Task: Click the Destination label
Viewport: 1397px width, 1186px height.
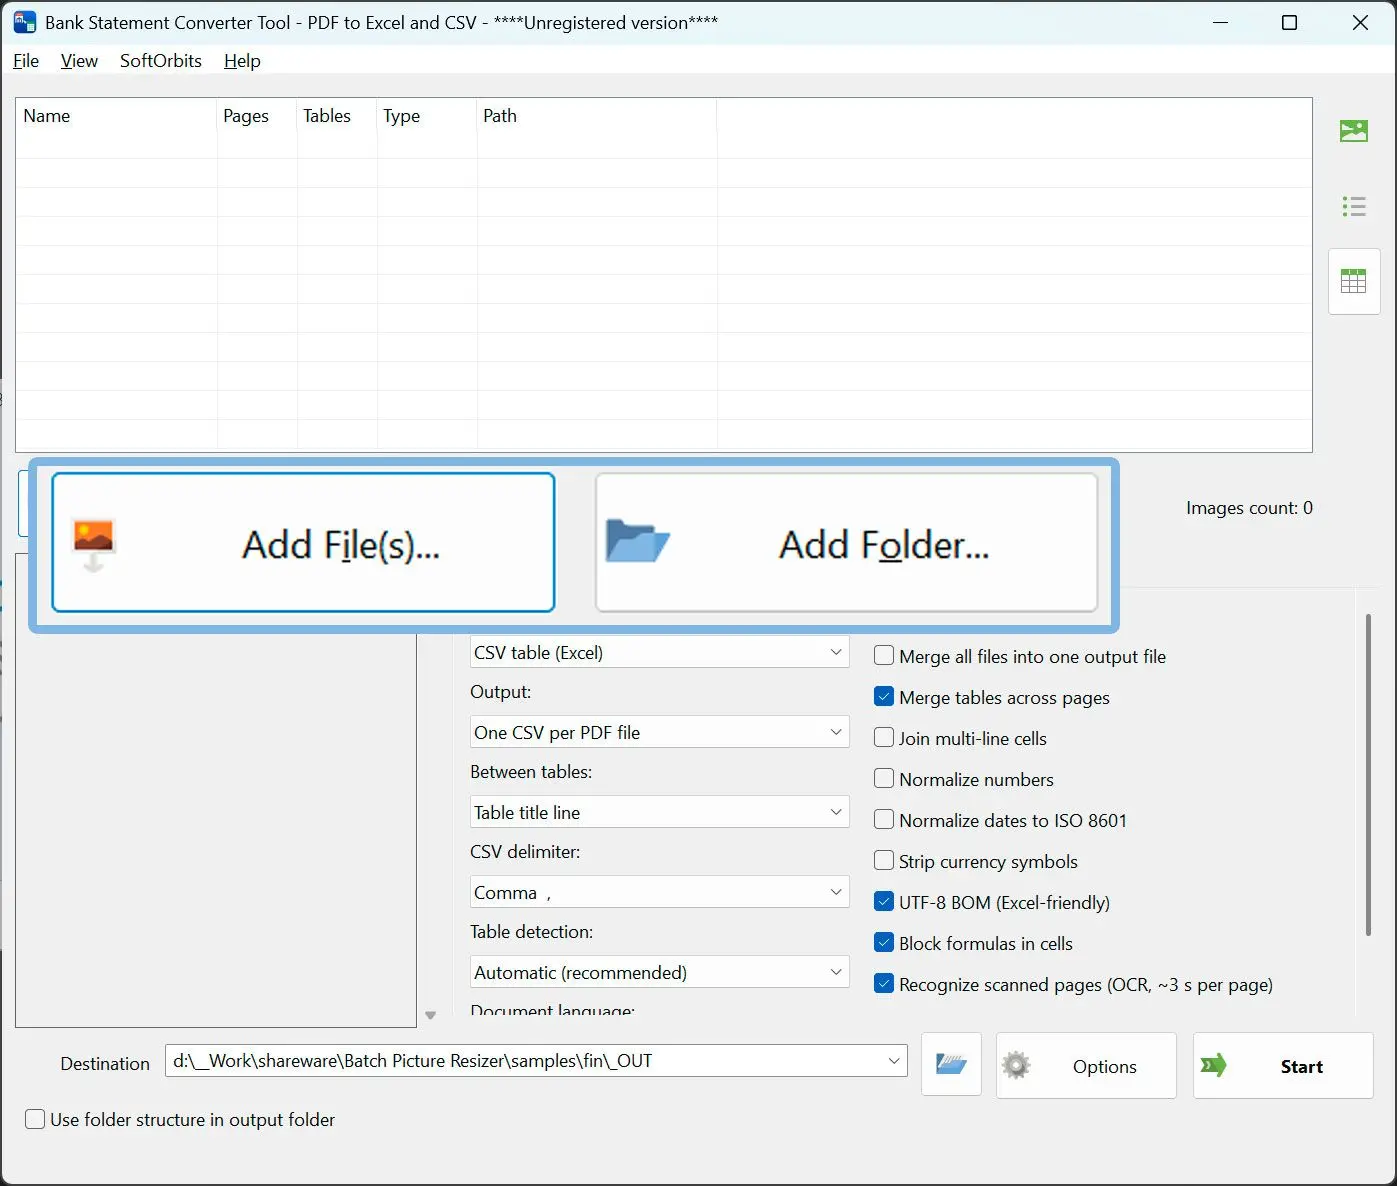Action: click(105, 1064)
